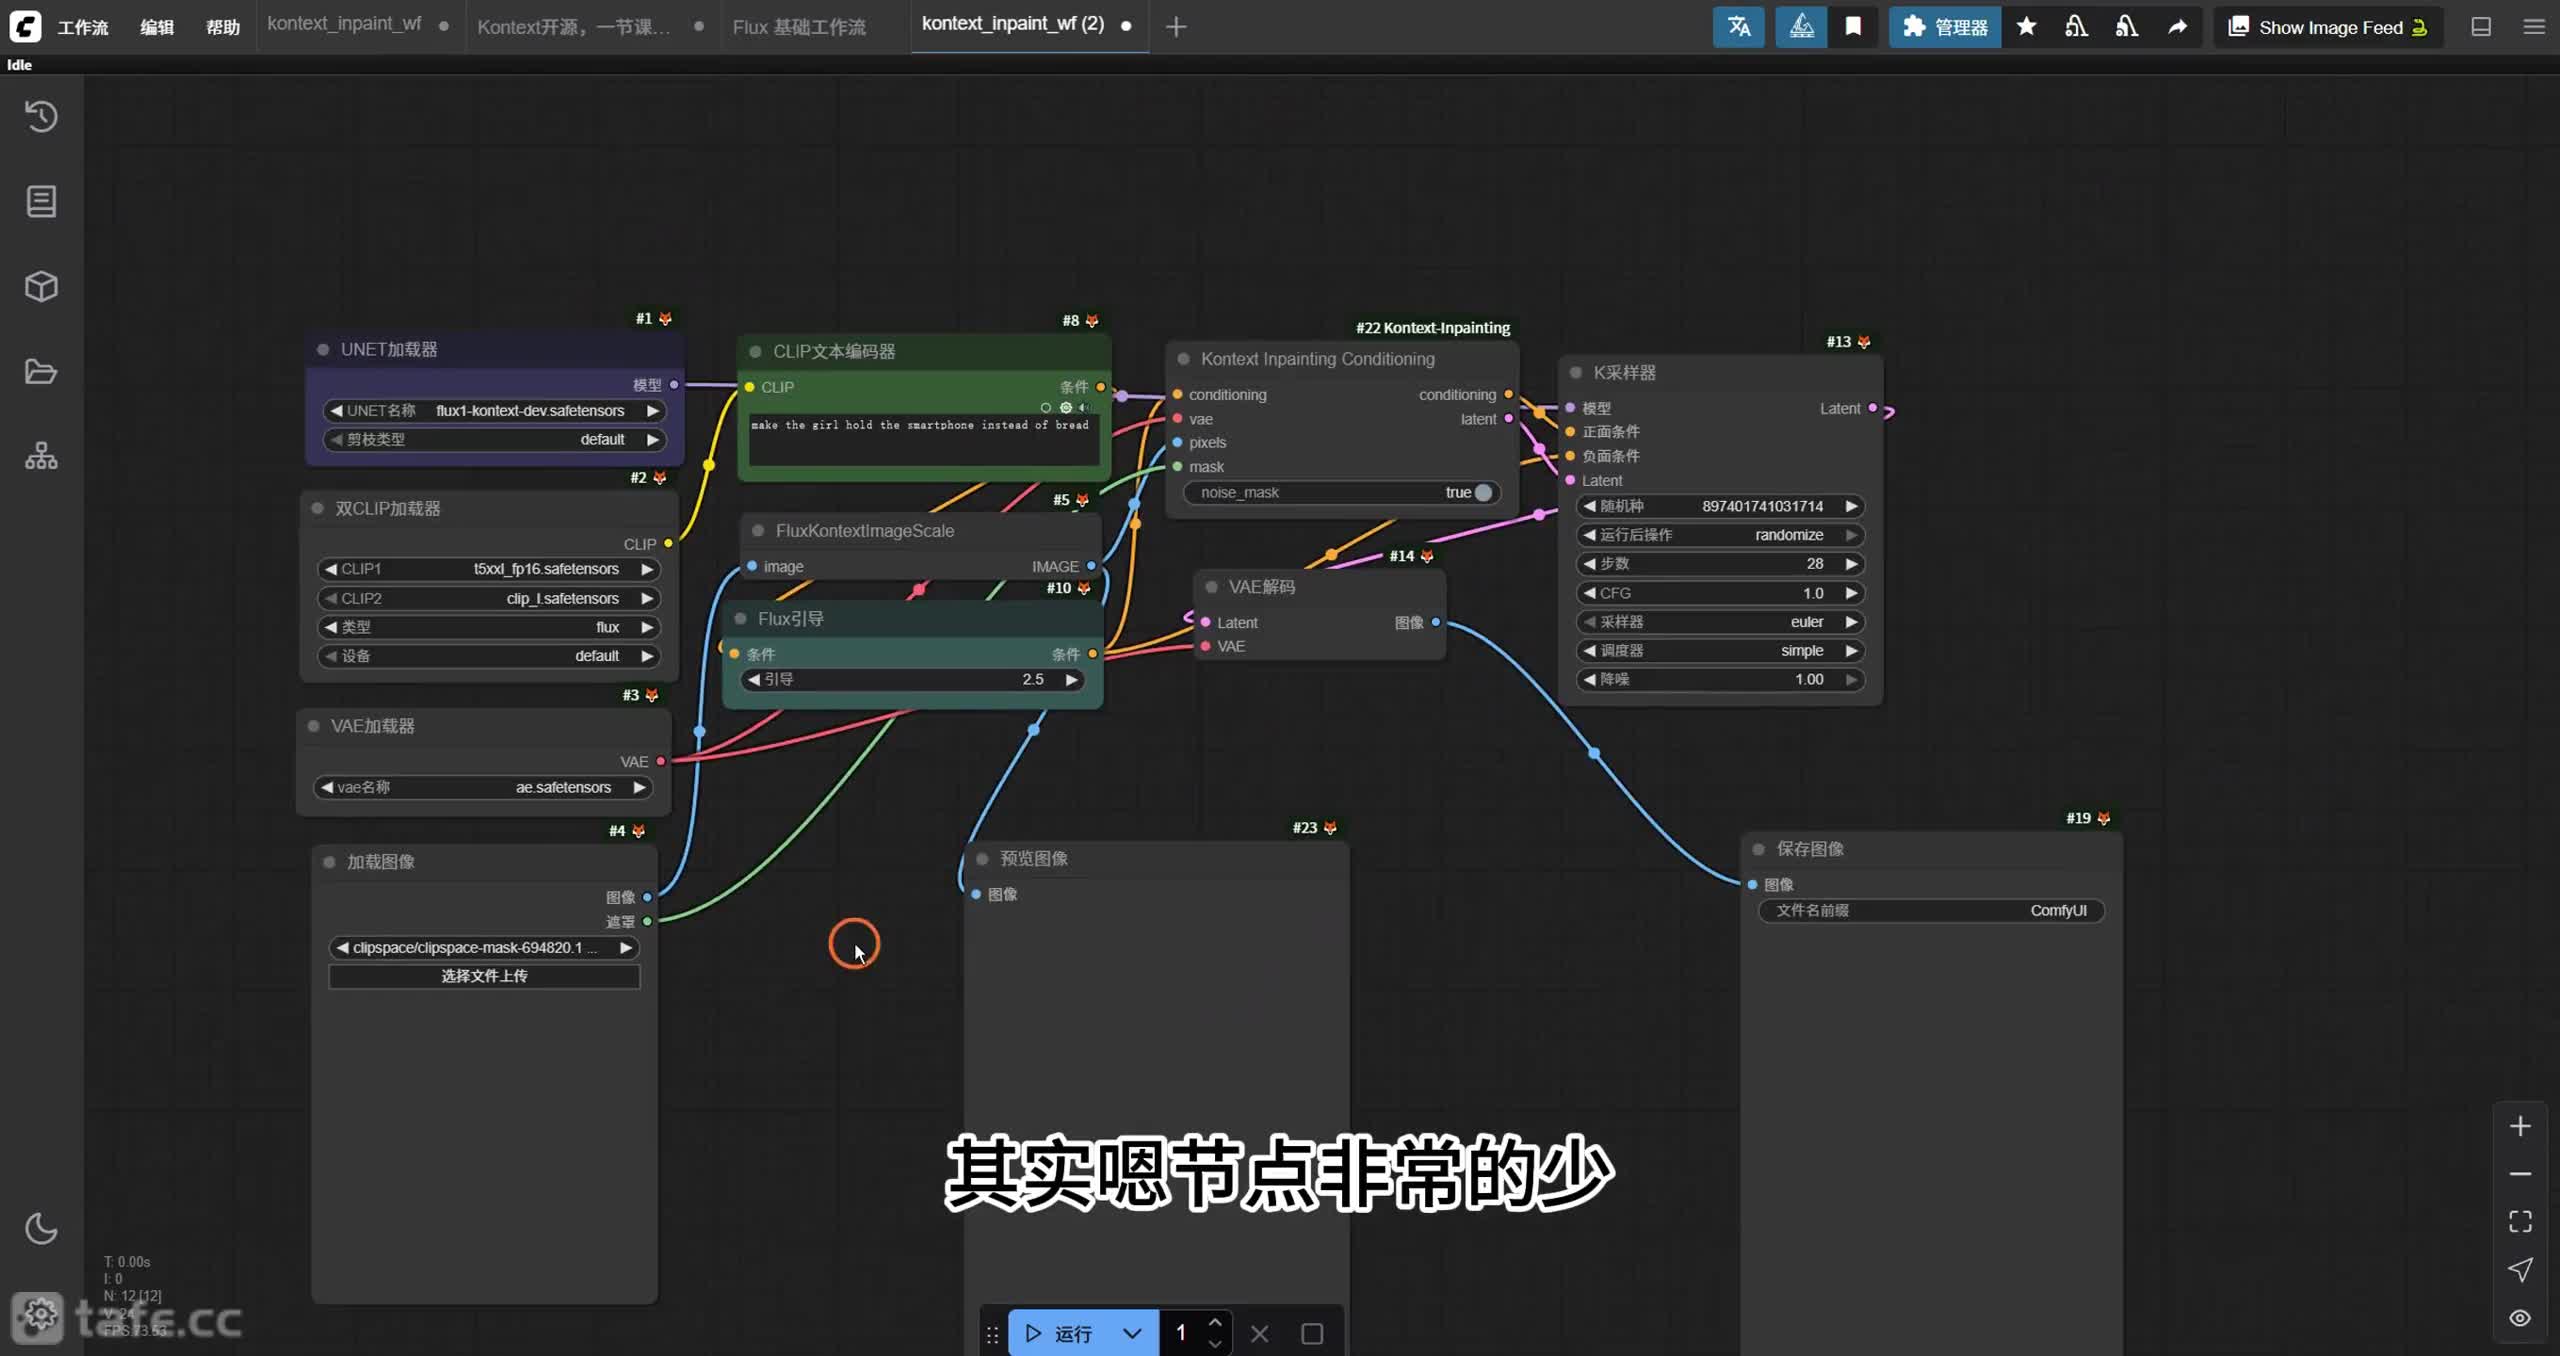This screenshot has height=1356, width=2560.
Task: Open vae名称 ae.safetensors selector
Action: click(x=484, y=787)
